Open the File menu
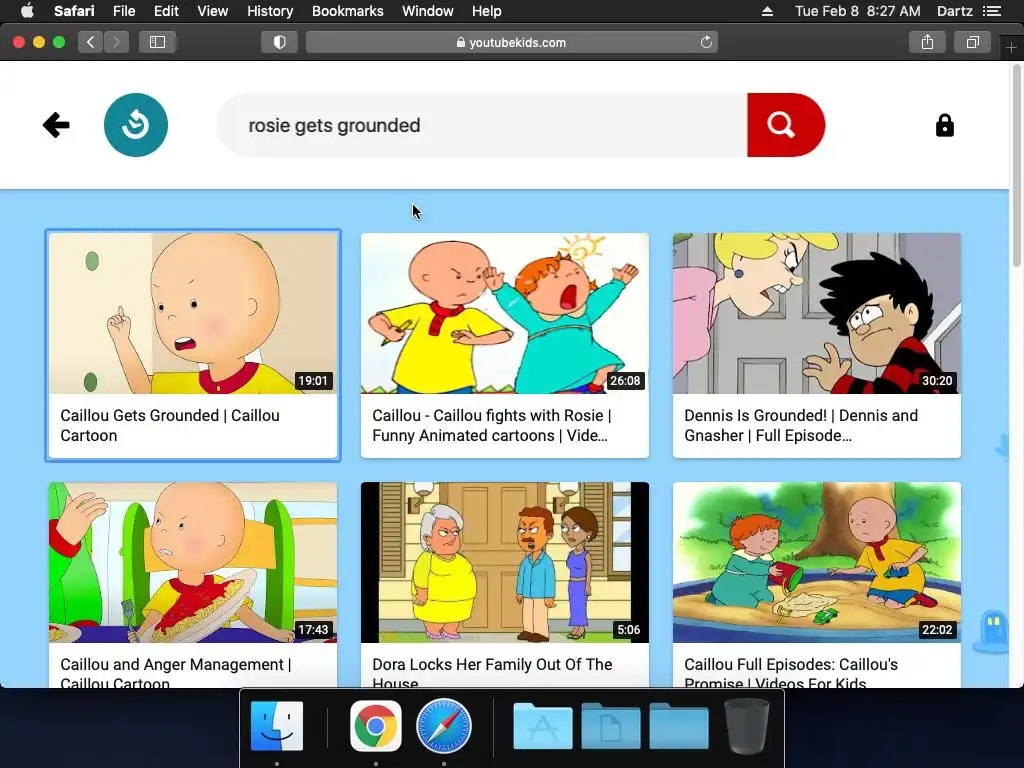The image size is (1024, 768). click(x=123, y=11)
